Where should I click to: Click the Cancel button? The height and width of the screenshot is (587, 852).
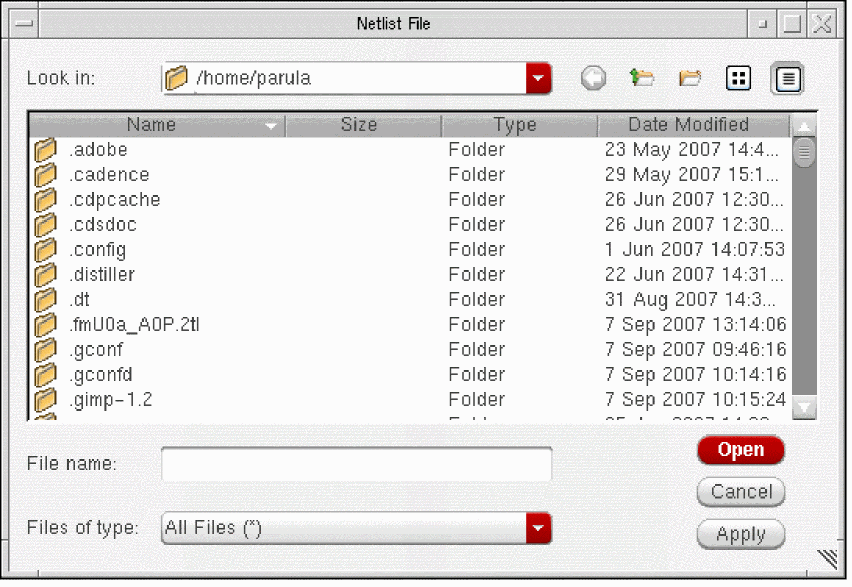pyautogui.click(x=741, y=492)
